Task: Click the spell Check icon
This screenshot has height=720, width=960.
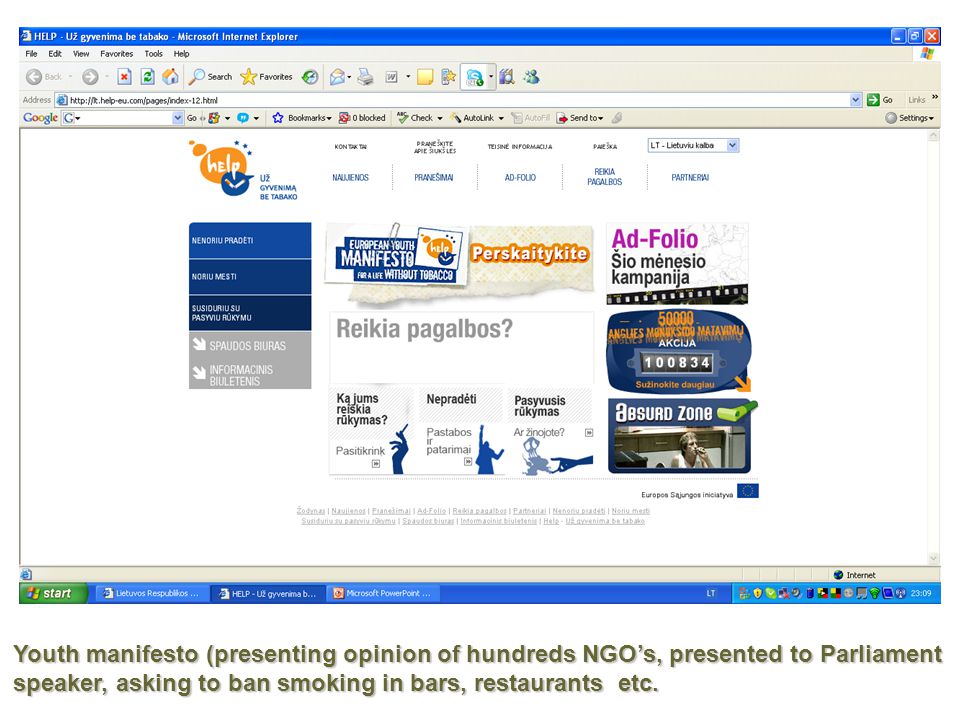Action: tap(402, 118)
